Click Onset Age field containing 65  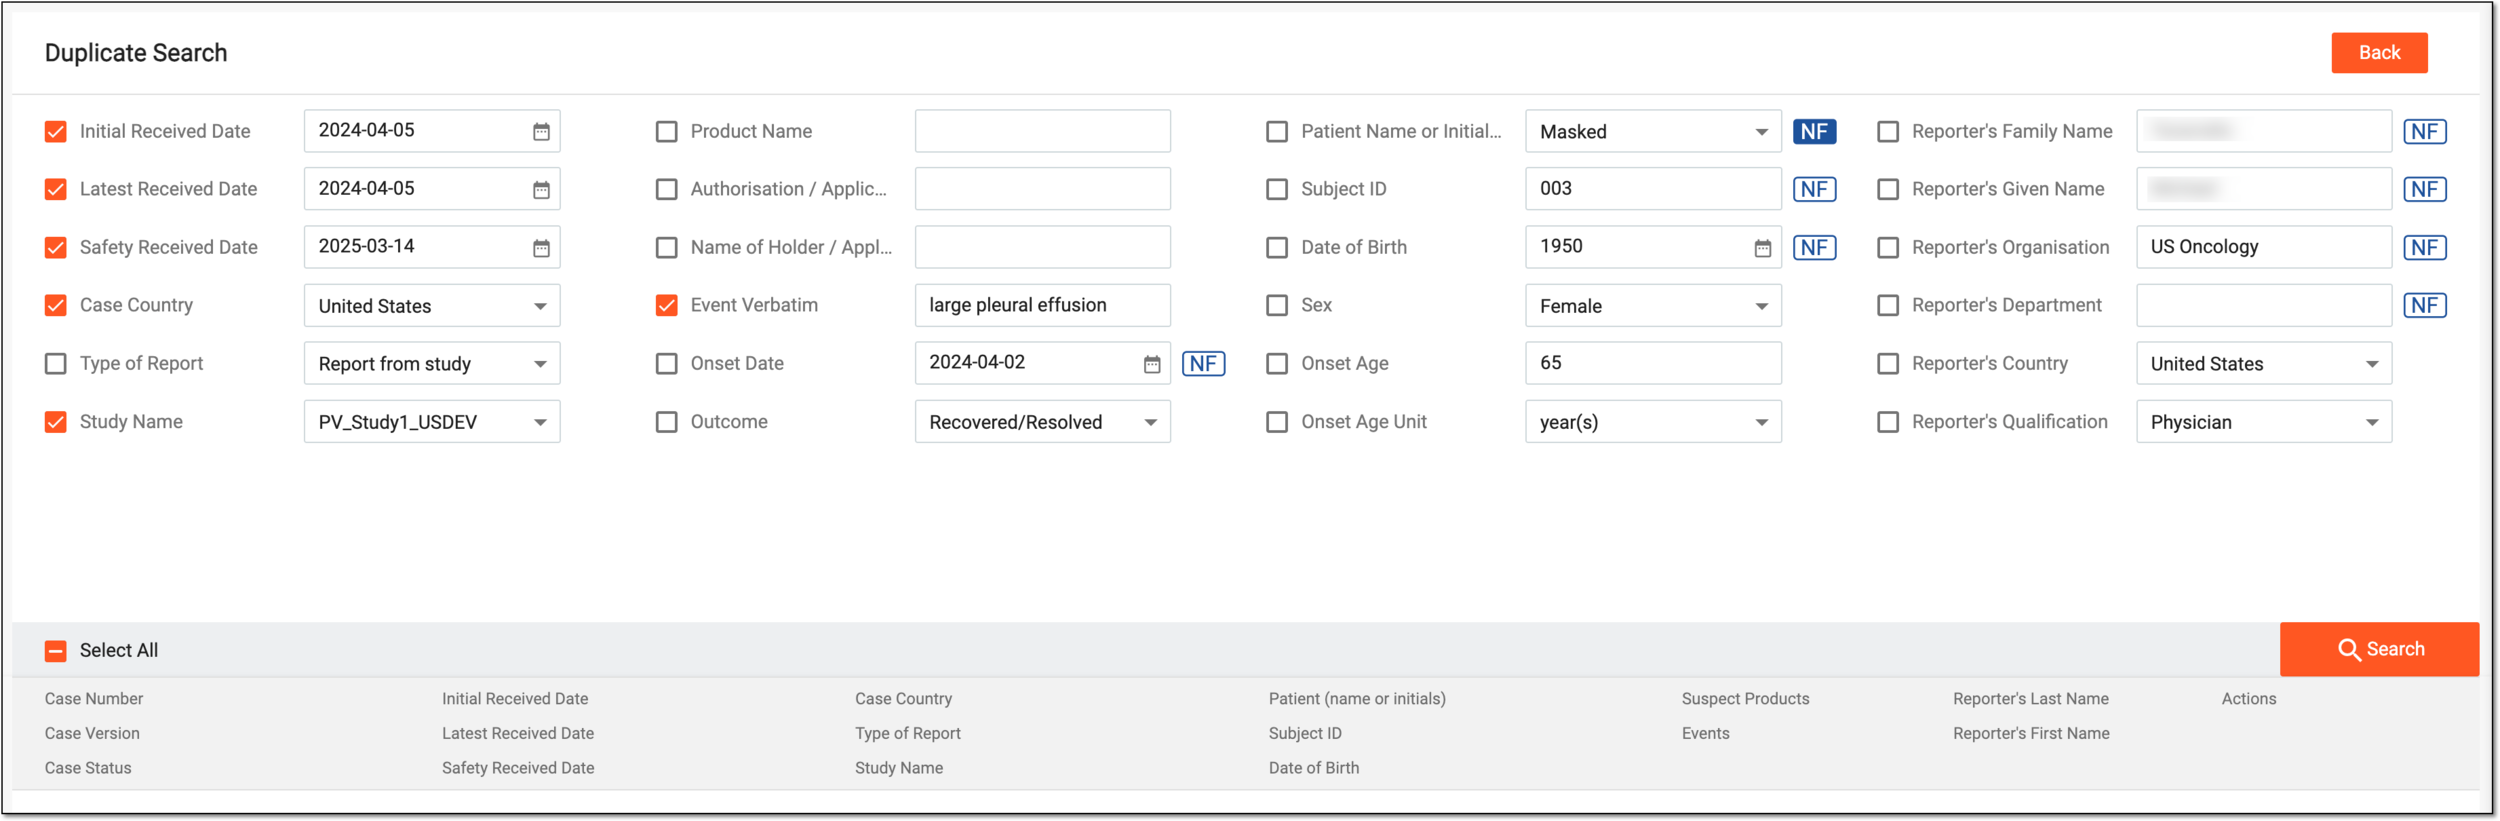tap(1653, 363)
